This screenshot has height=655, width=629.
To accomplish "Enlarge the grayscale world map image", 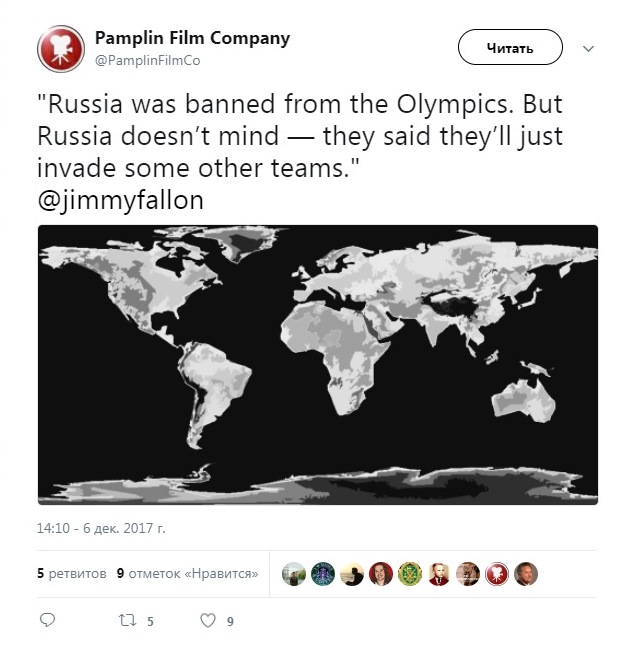I will point(318,364).
